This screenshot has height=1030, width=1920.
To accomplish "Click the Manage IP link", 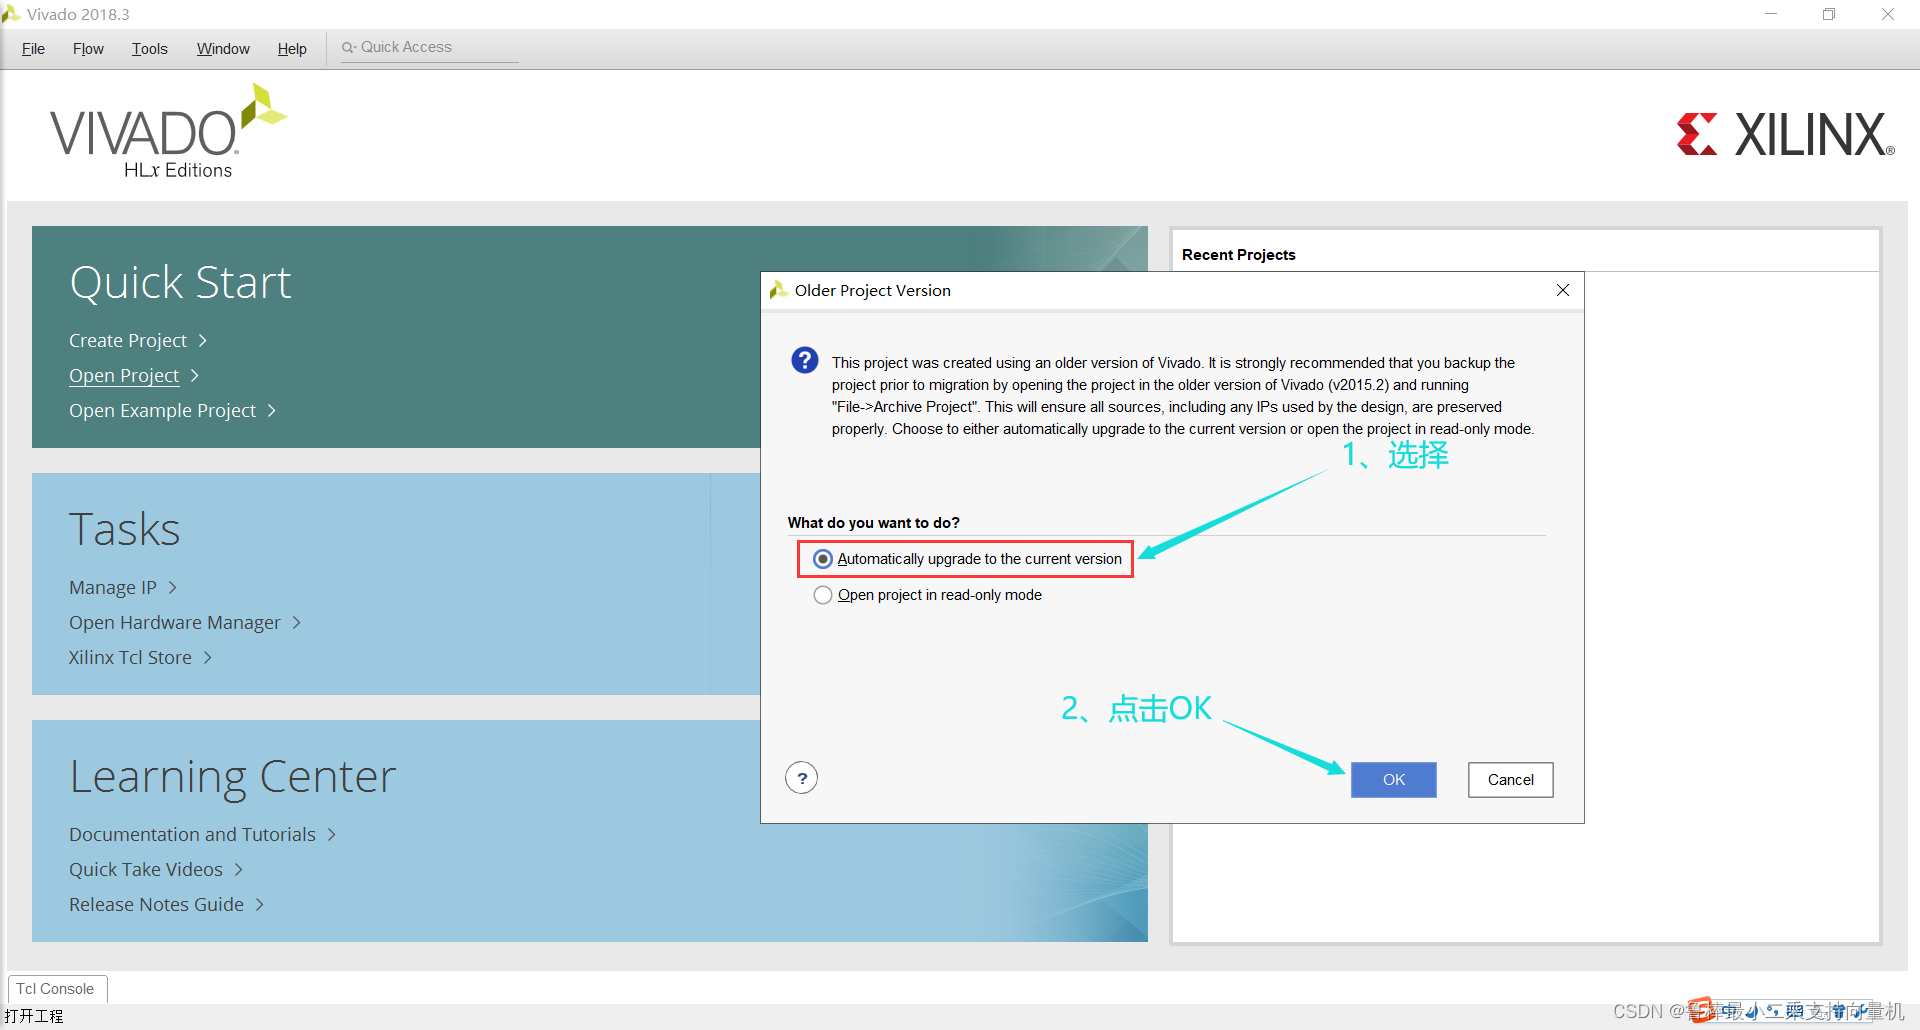I will pyautogui.click(x=113, y=588).
